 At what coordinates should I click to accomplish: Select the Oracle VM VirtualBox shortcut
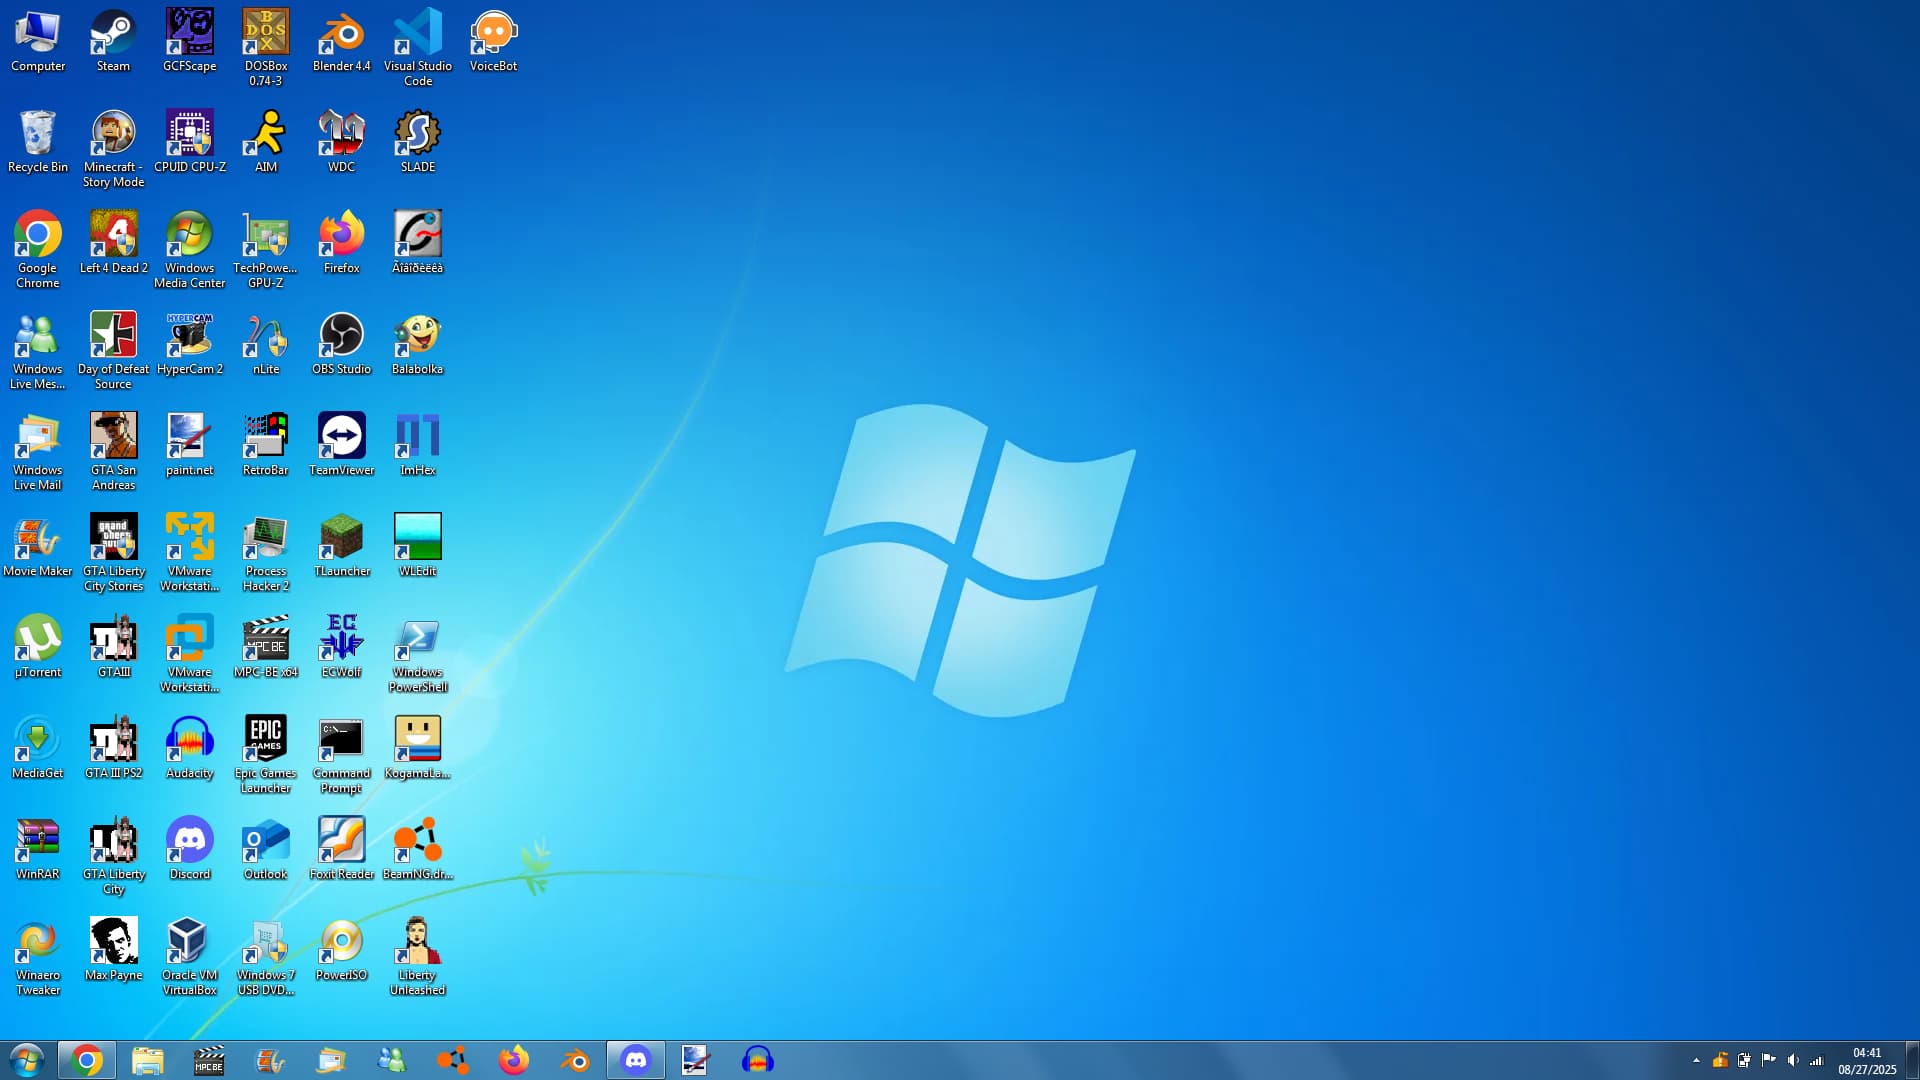(x=189, y=943)
